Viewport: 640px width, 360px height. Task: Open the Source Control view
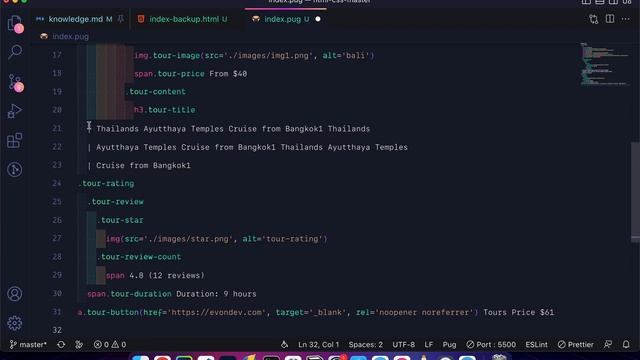(15, 83)
